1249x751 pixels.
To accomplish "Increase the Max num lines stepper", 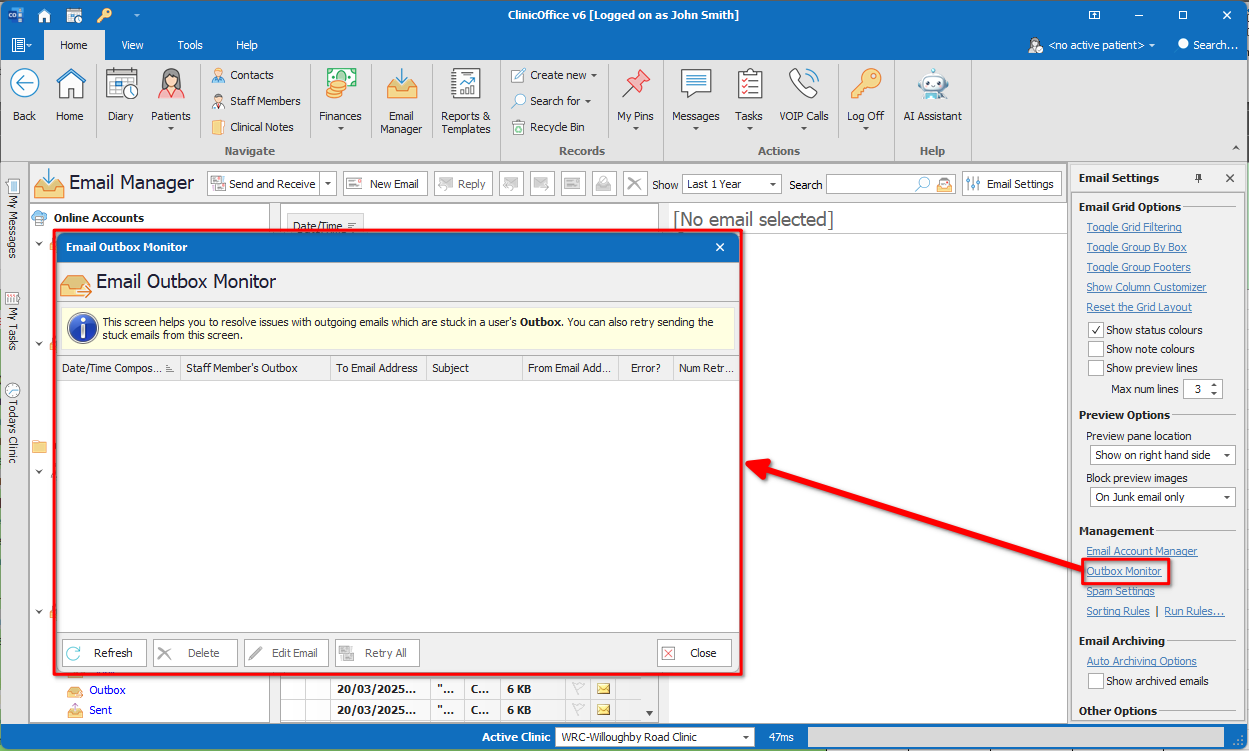I will point(1214,385).
